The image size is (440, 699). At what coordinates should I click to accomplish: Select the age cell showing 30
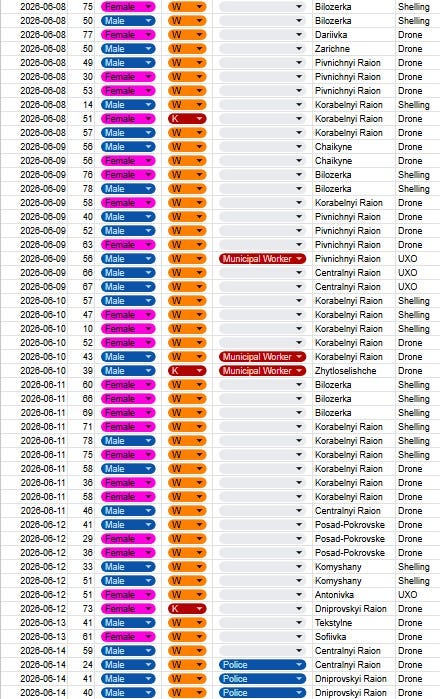(82, 77)
